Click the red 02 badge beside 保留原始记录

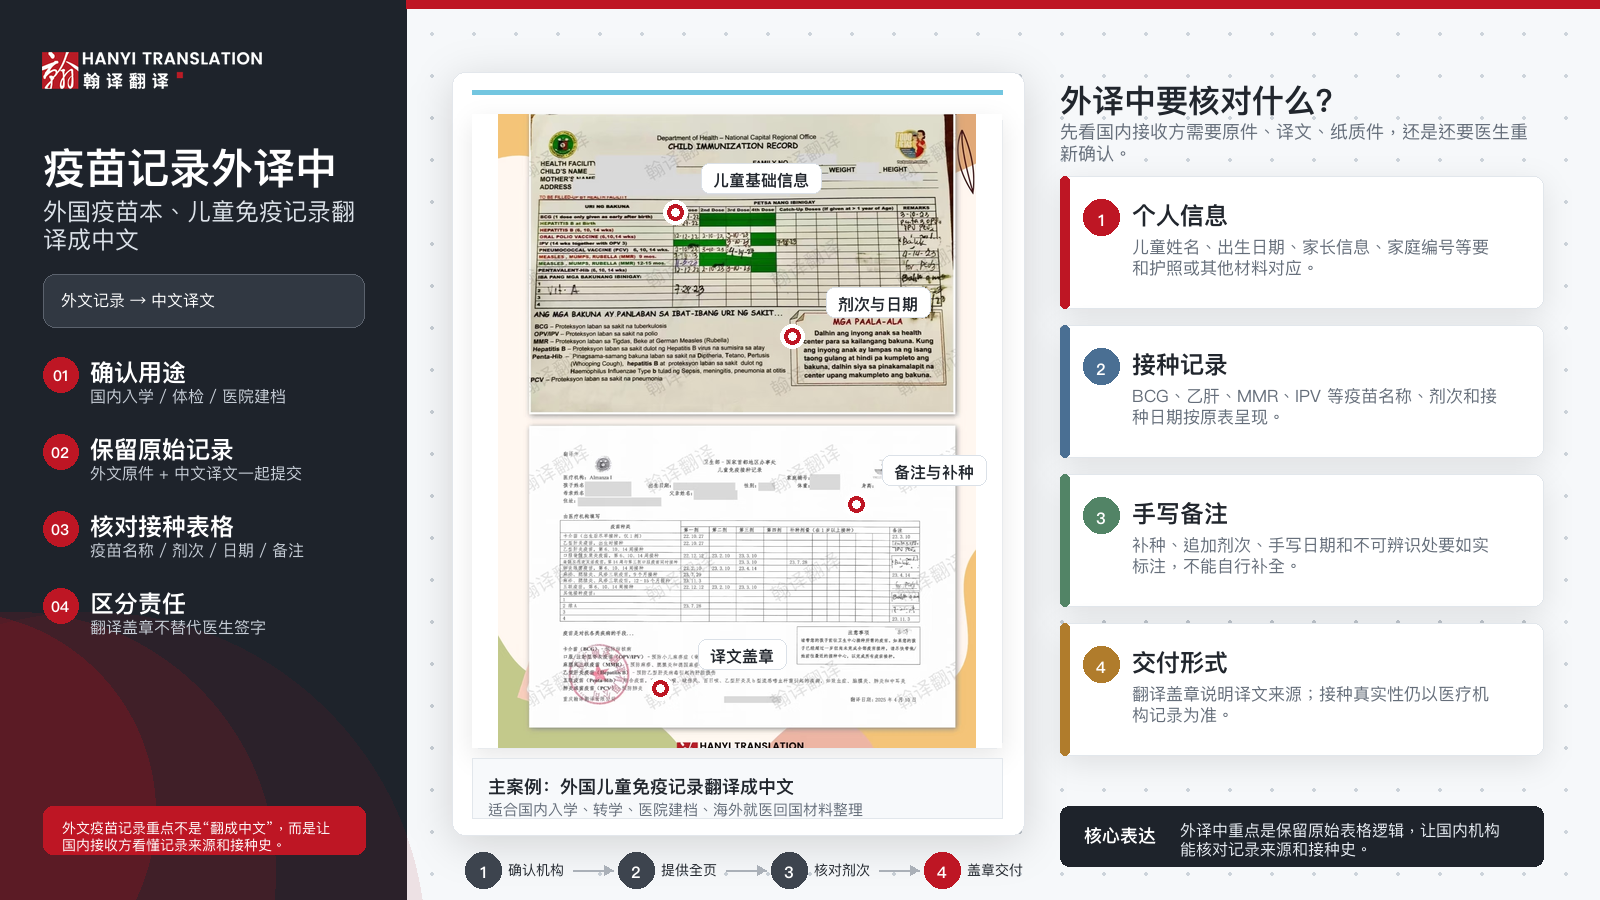coord(61,452)
